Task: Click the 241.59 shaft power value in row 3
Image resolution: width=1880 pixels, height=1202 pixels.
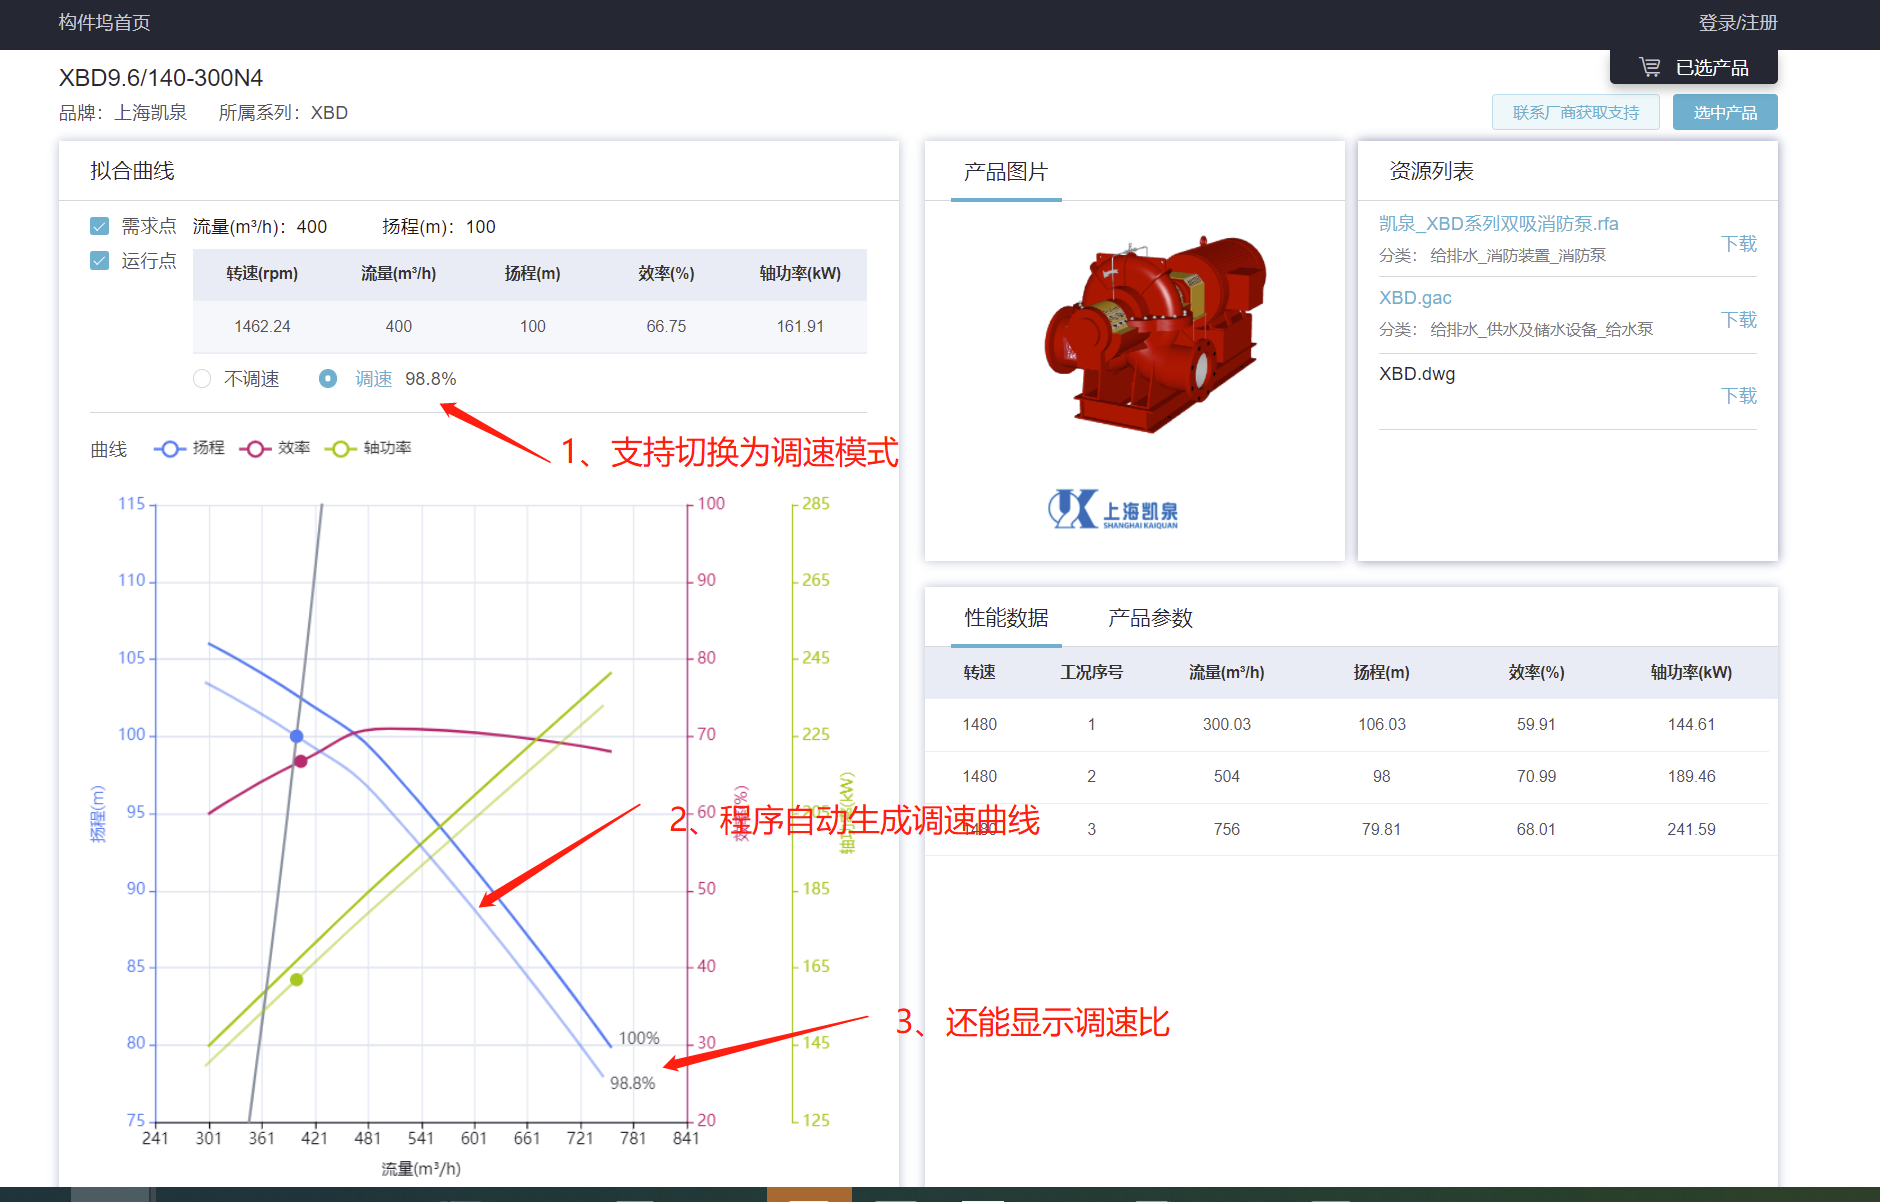Action: pyautogui.click(x=1691, y=829)
